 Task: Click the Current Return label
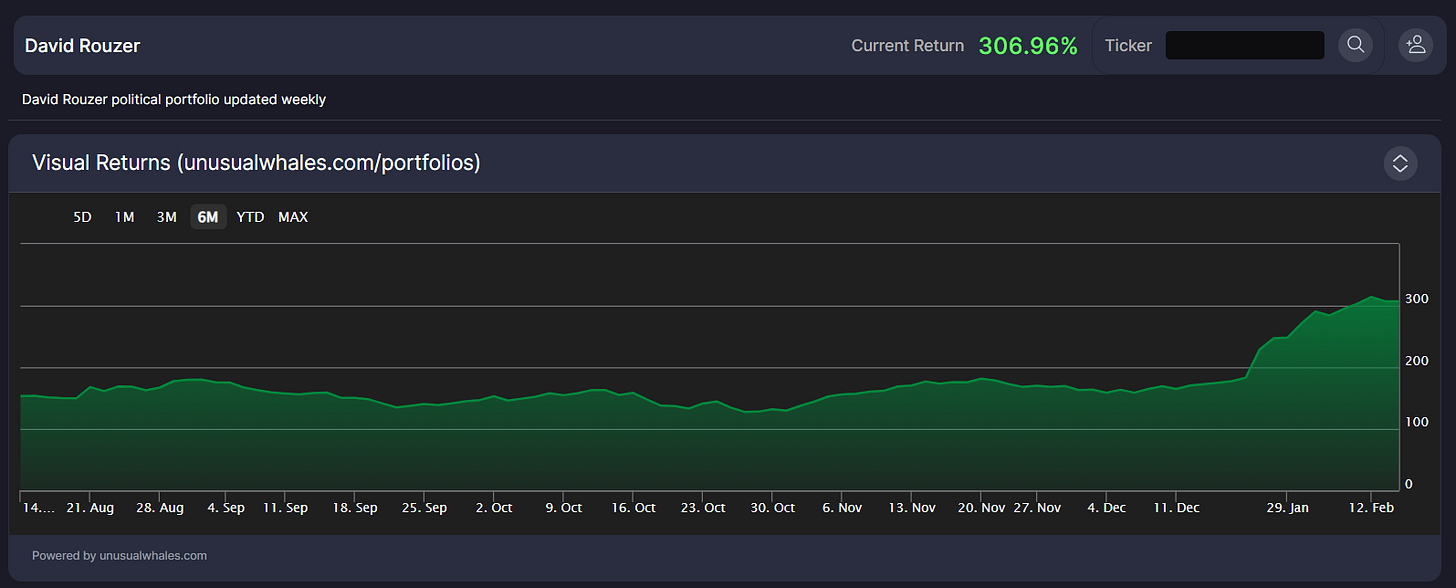tap(907, 46)
